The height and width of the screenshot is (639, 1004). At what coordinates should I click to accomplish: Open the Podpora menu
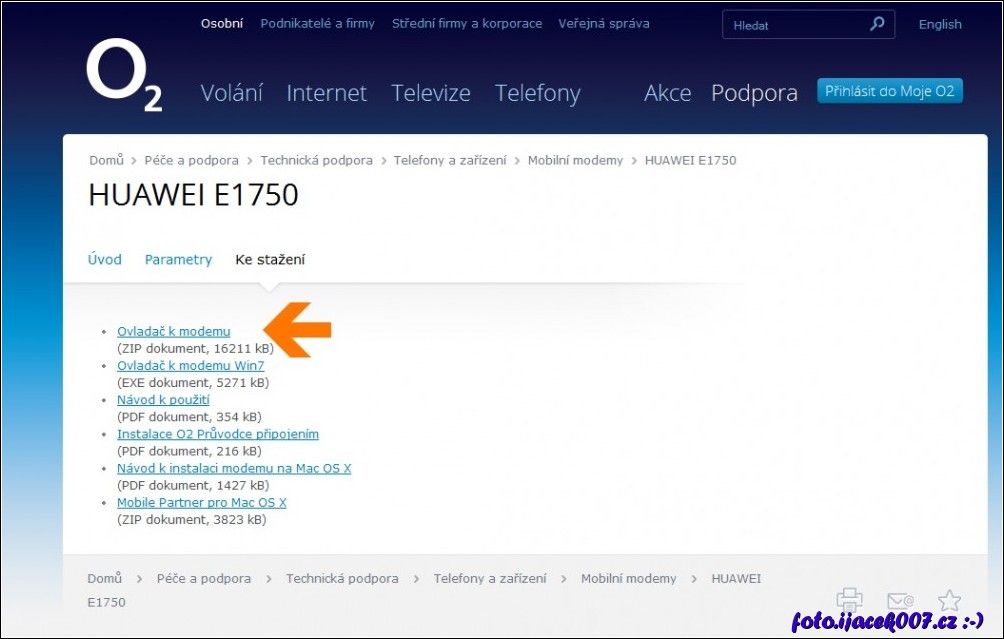coord(754,92)
